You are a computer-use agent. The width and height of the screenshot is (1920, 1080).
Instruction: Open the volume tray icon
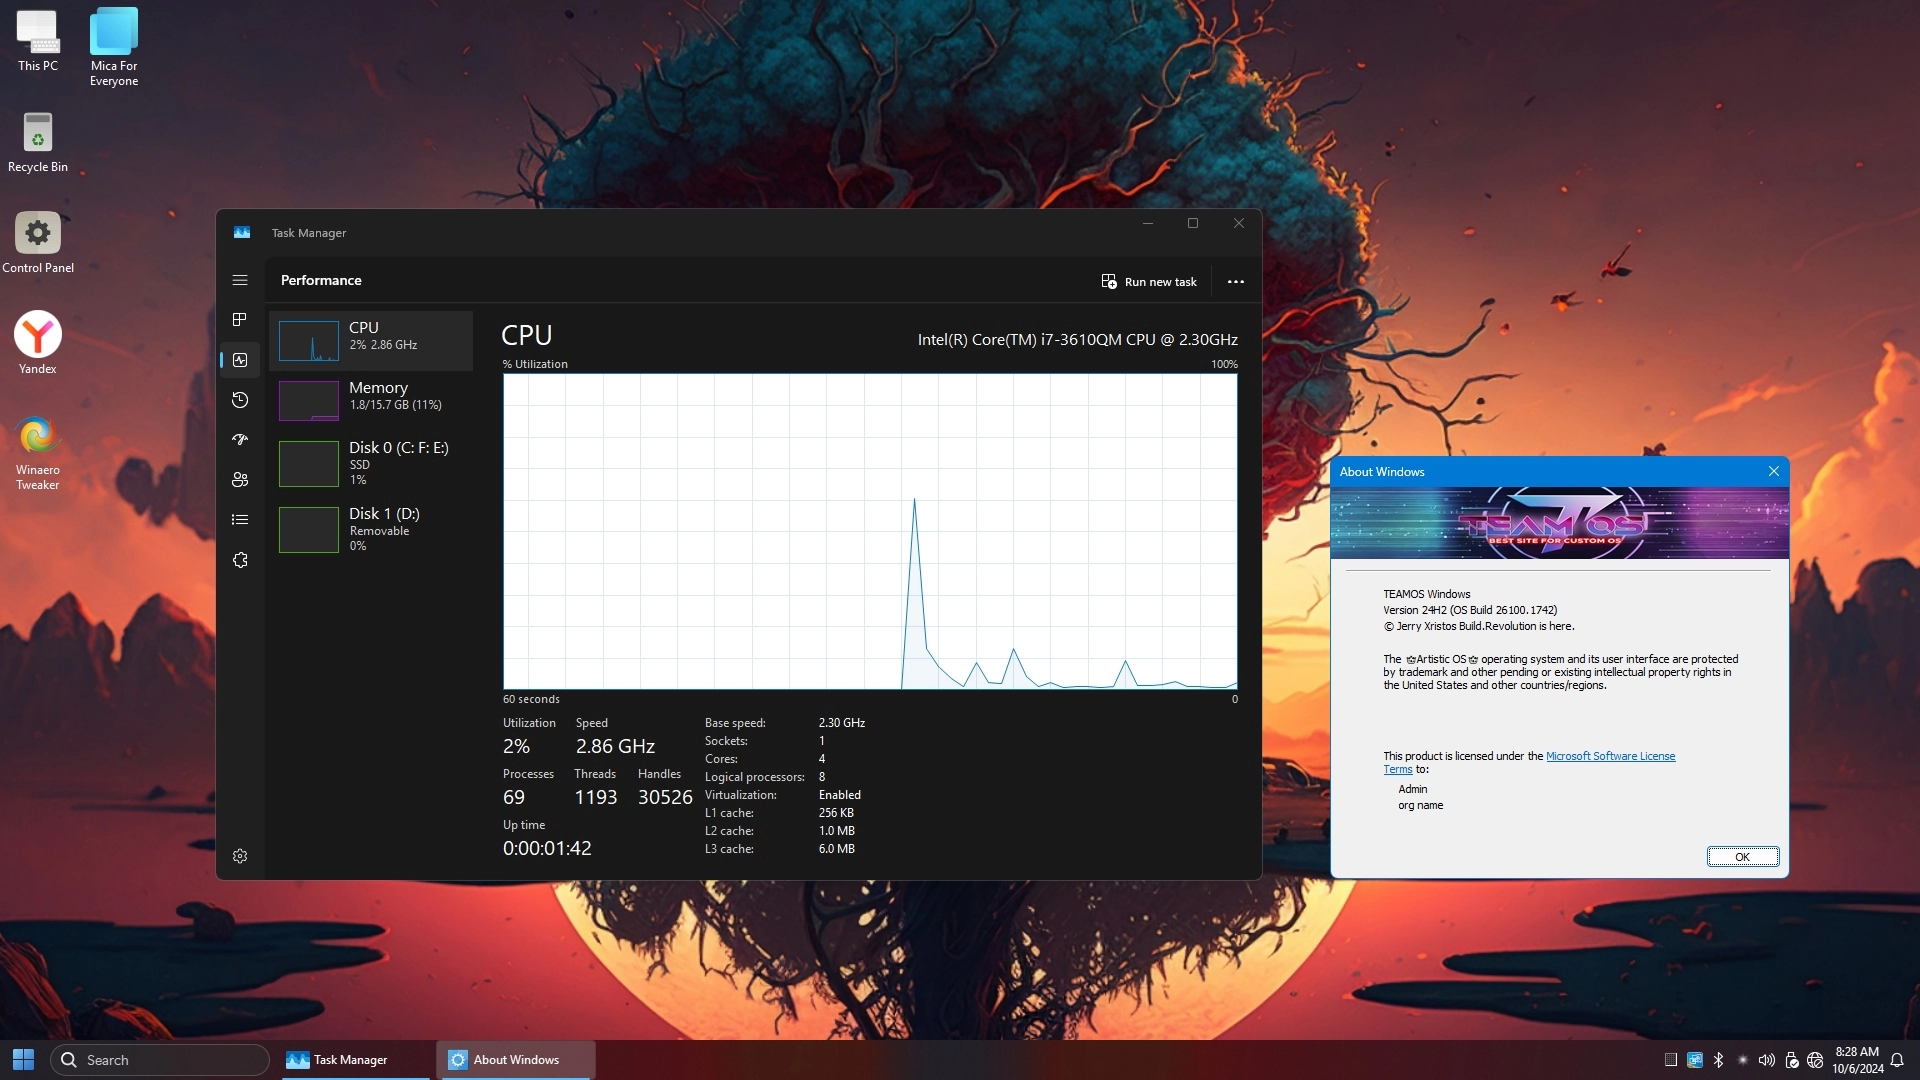(1766, 1060)
